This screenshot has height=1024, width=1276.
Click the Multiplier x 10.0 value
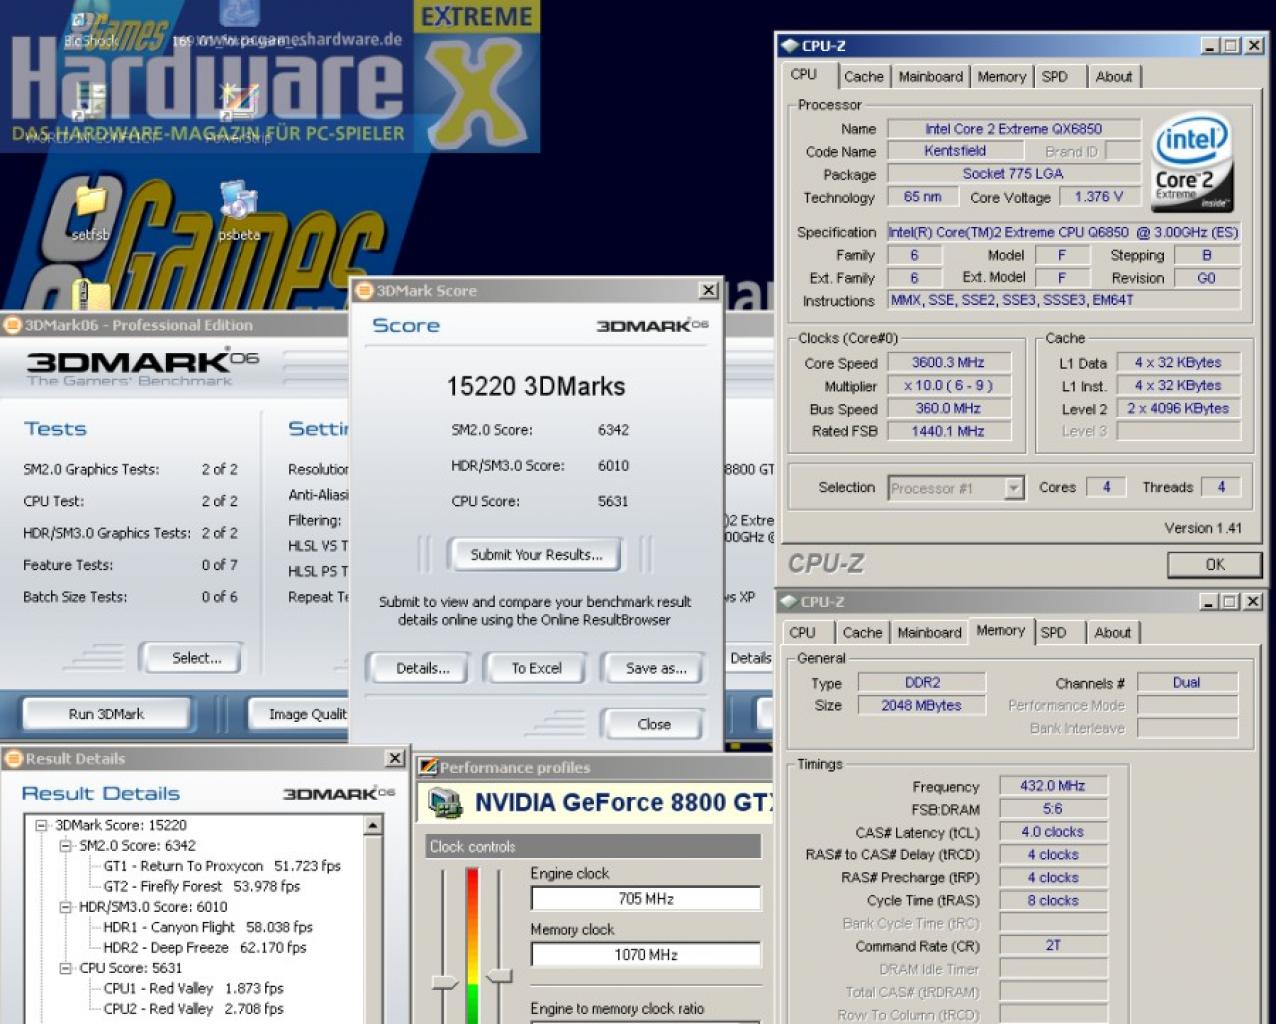(x=948, y=386)
